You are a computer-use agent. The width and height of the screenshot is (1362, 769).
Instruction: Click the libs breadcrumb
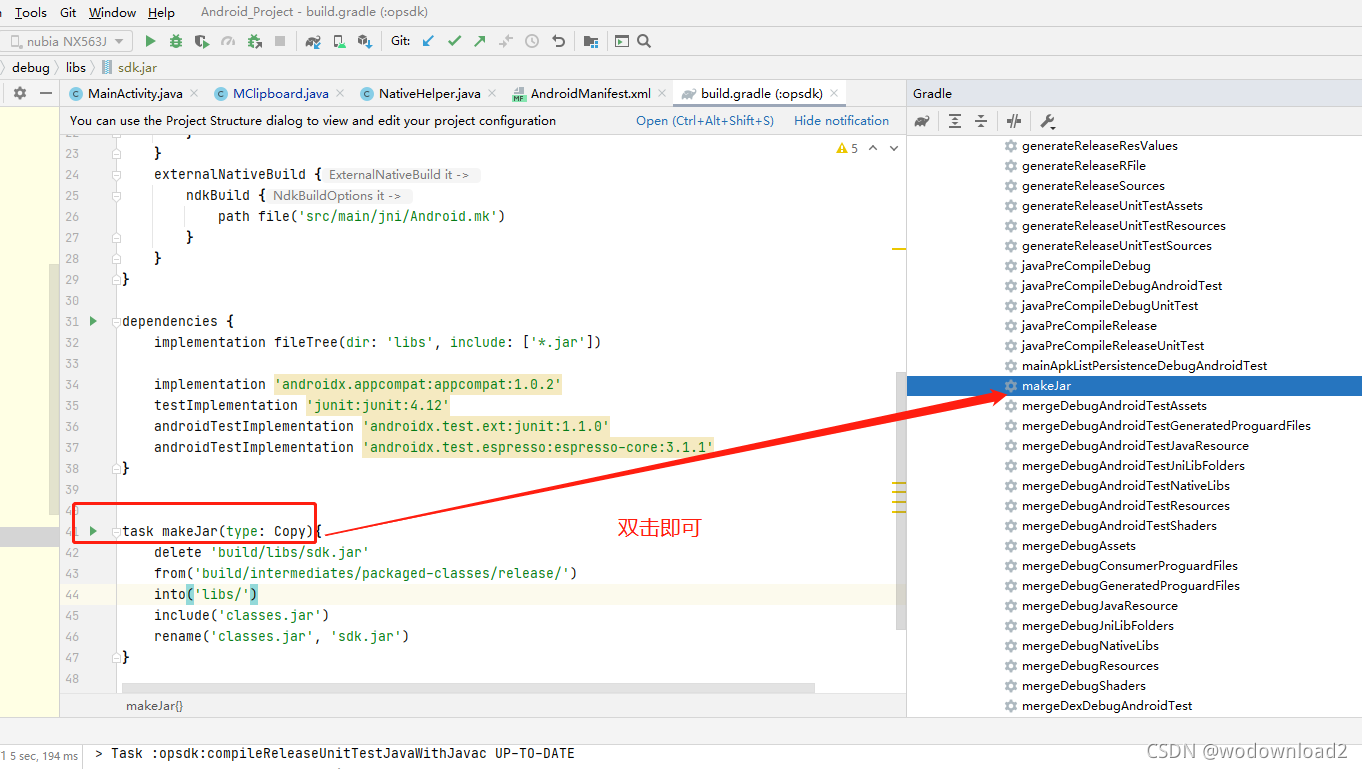point(76,67)
